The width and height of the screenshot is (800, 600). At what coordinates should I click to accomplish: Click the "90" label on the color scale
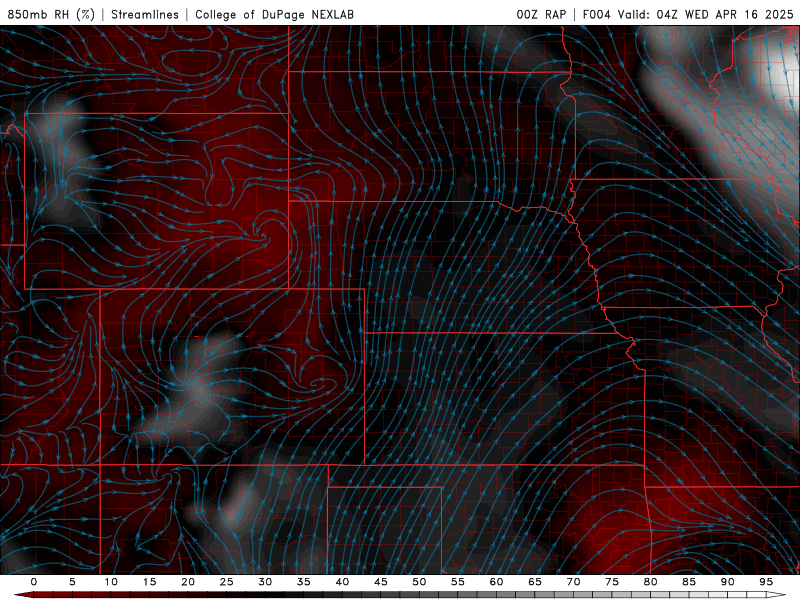click(x=727, y=582)
